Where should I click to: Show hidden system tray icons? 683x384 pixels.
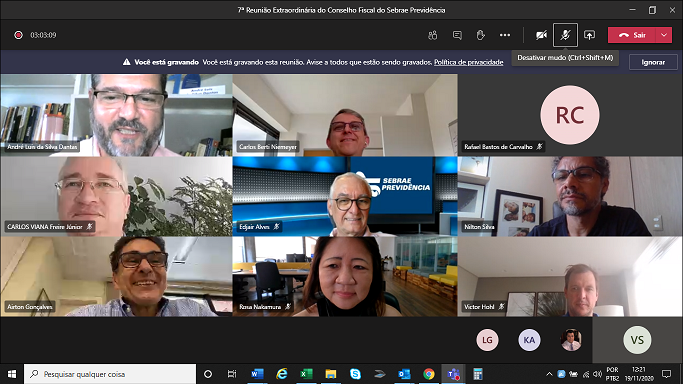(549, 374)
